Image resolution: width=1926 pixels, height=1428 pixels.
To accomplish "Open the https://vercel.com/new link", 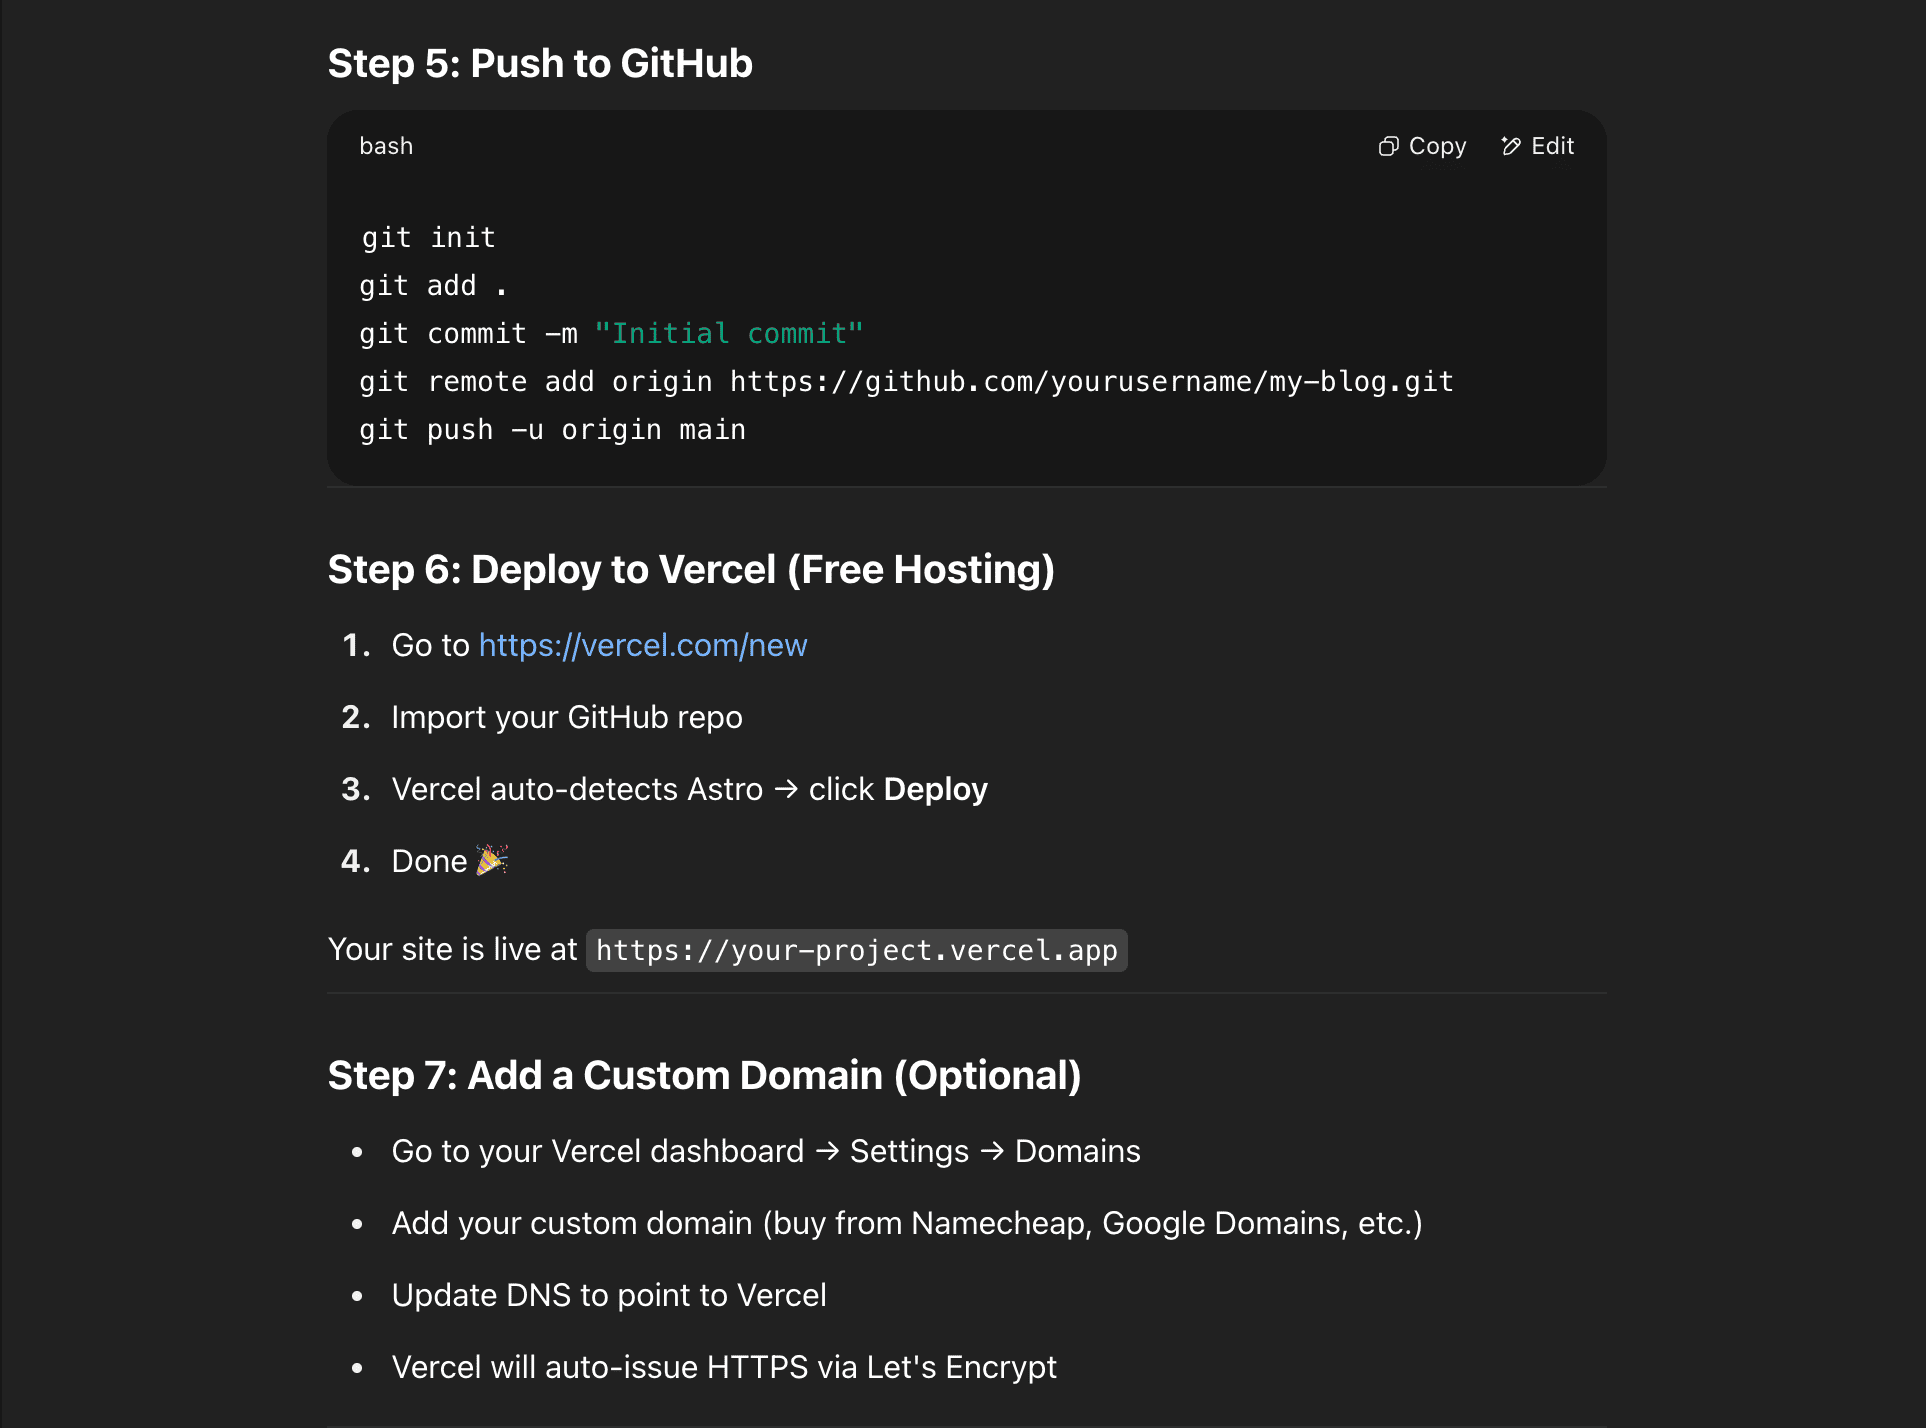I will click(643, 645).
